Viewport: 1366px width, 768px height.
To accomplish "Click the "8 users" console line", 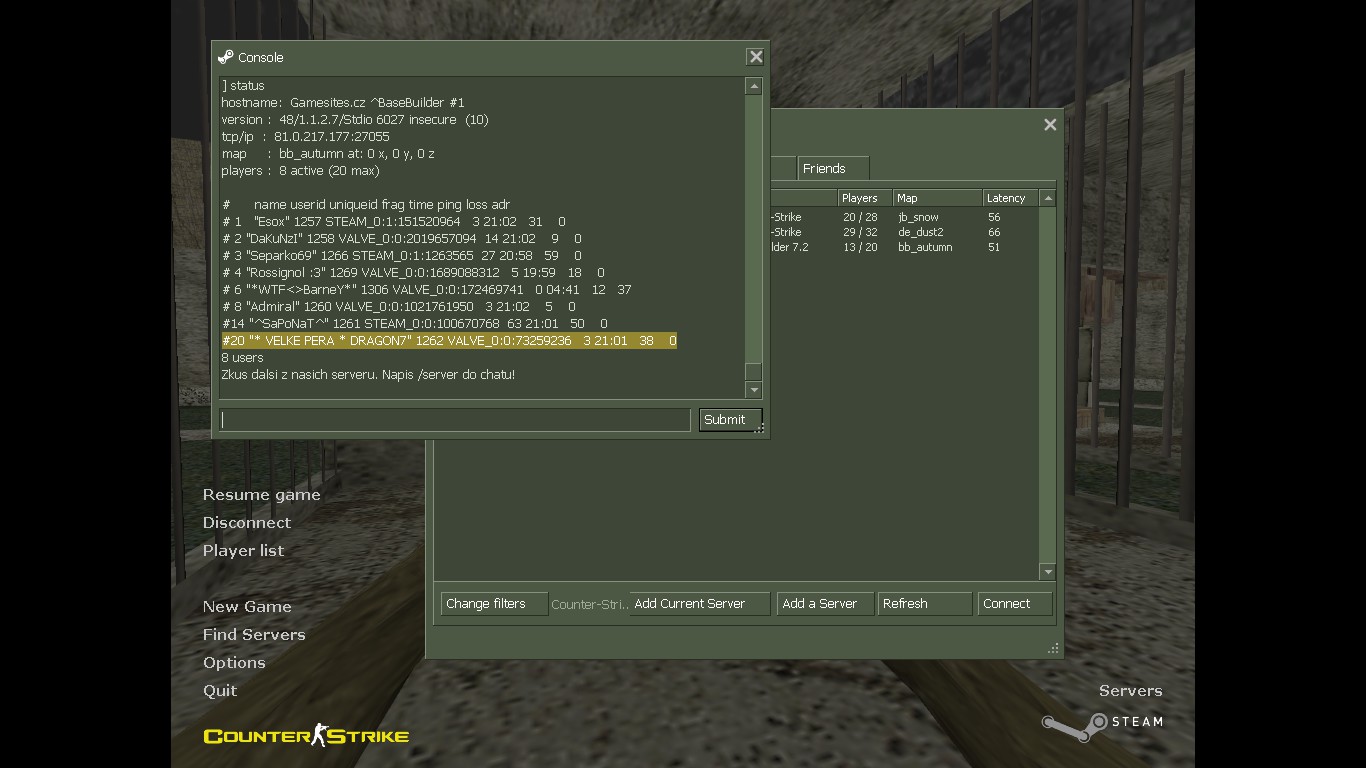I will 242,358.
